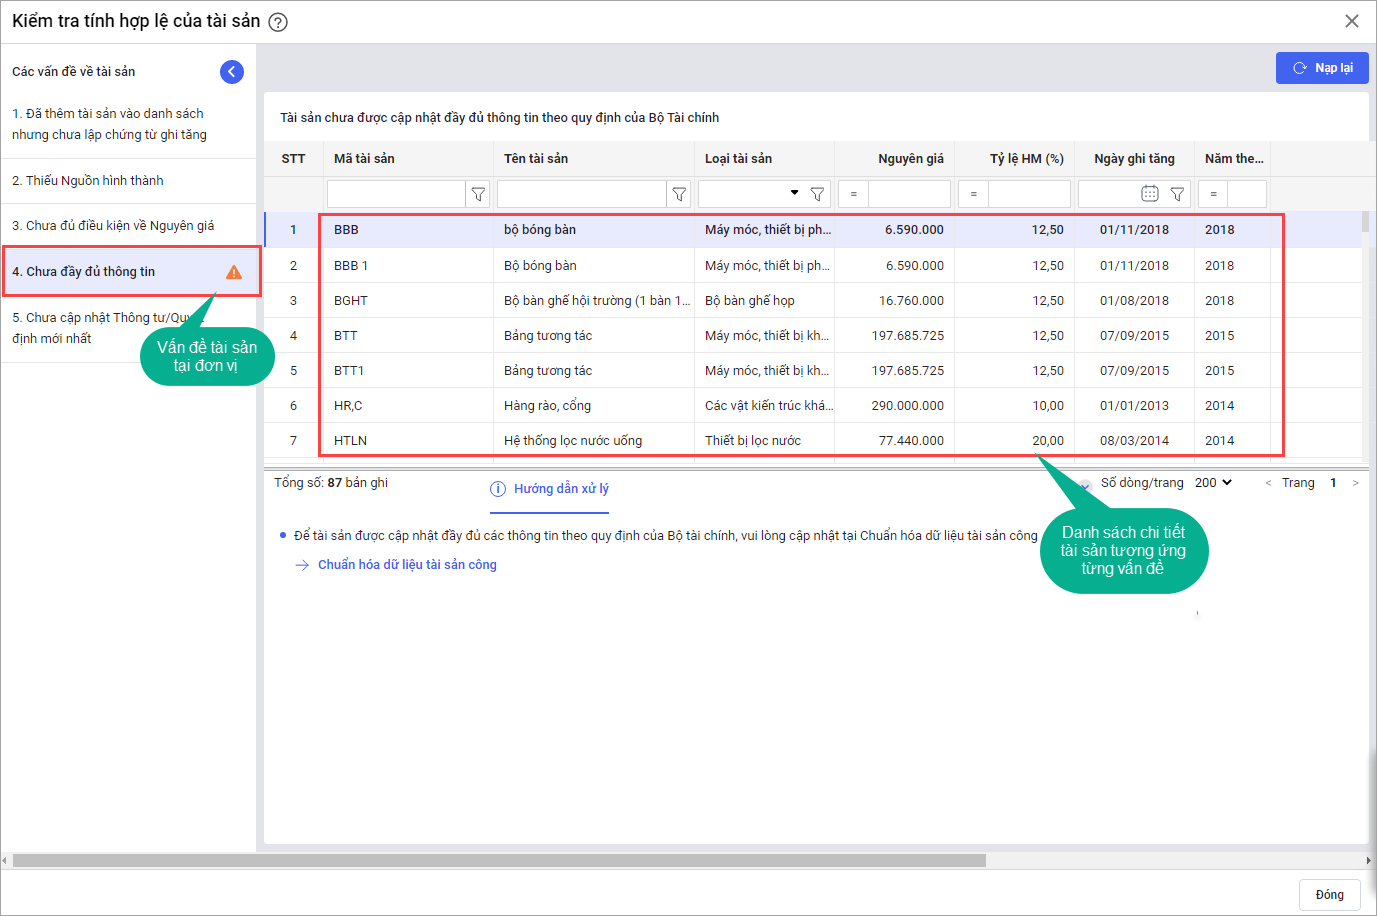Select Thiếu Nguồn hình thành issue

point(88,181)
